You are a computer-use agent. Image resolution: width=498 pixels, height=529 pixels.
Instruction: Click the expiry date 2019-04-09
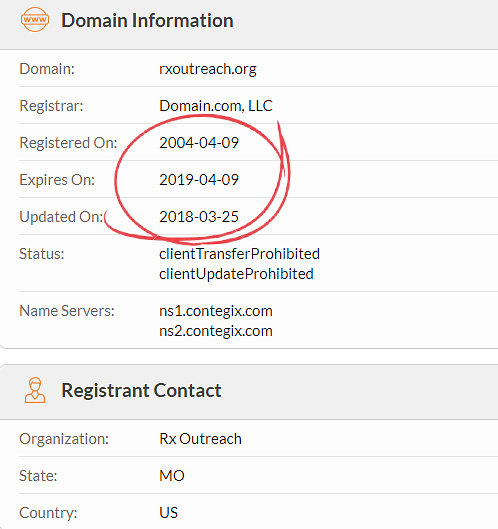pyautogui.click(x=199, y=179)
